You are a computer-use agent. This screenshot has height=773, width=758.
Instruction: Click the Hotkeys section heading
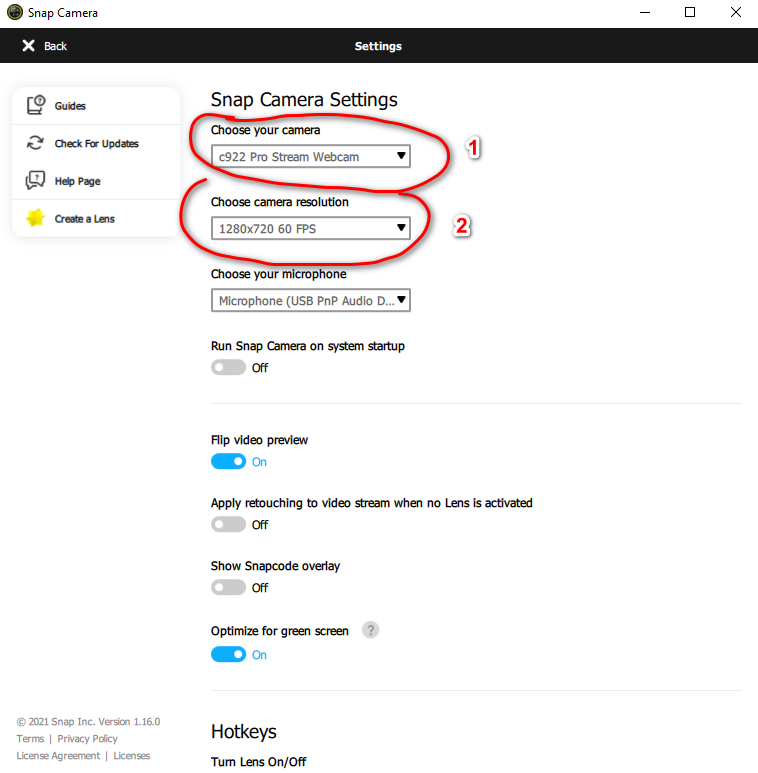243,732
